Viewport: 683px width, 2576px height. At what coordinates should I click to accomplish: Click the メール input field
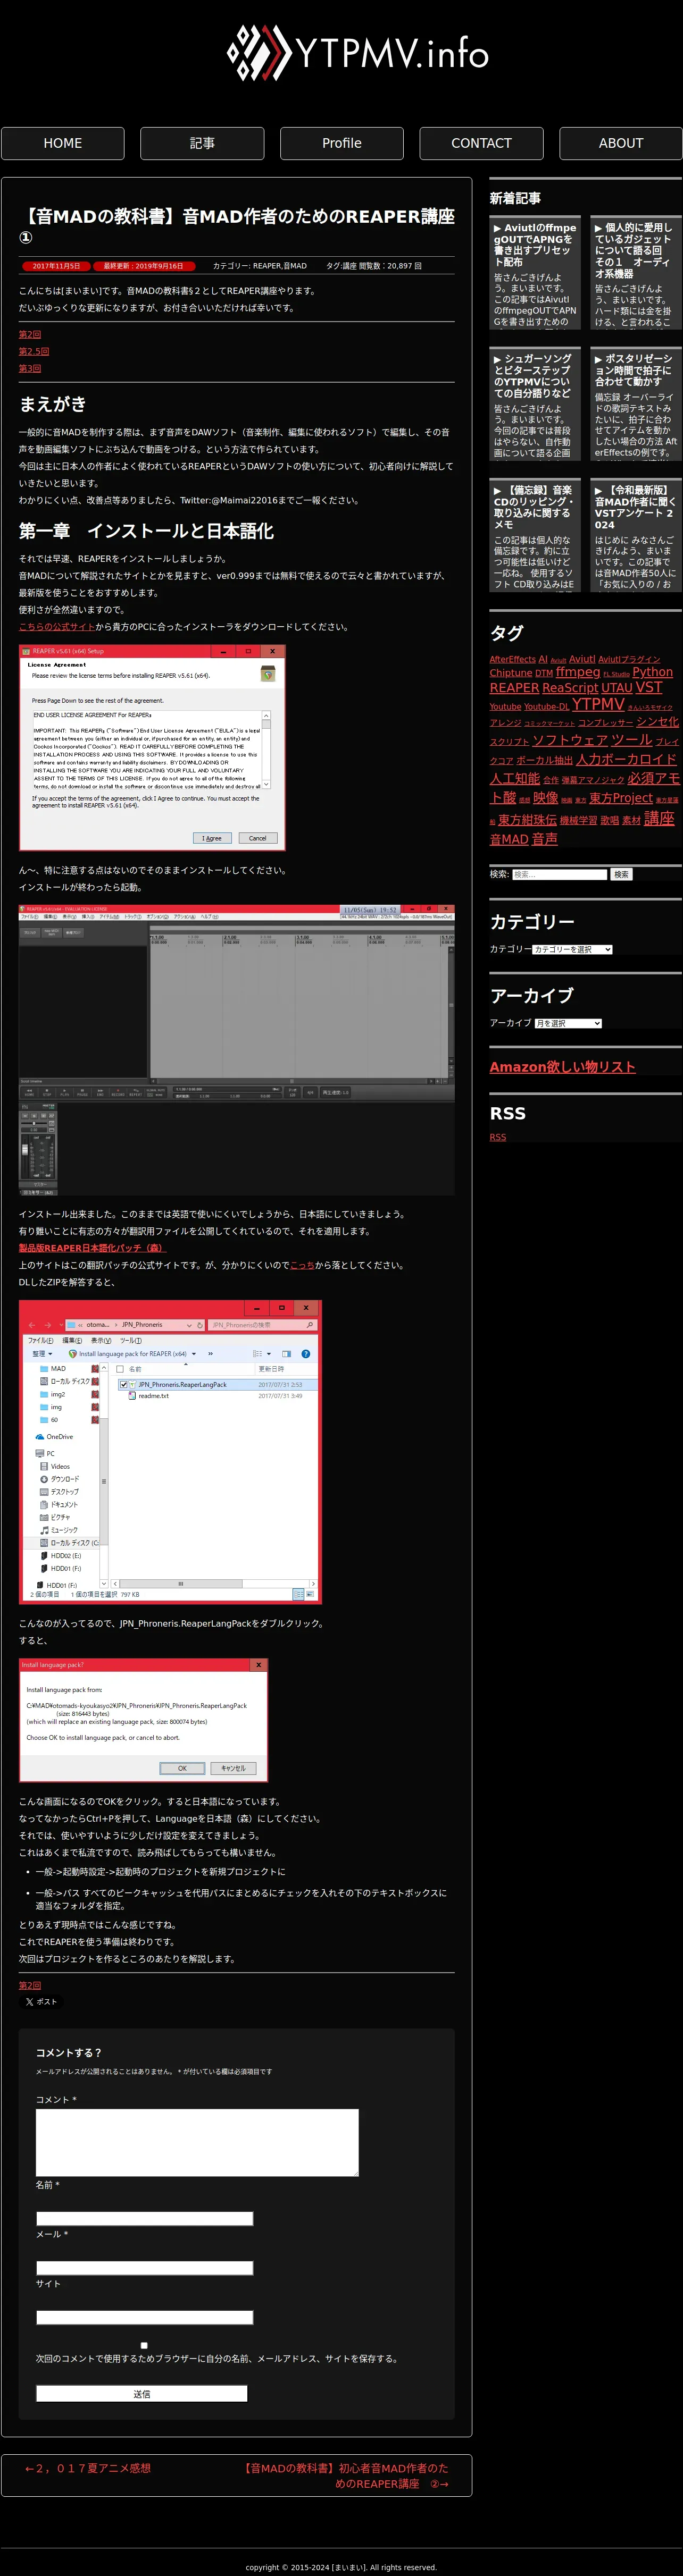pyautogui.click(x=144, y=2268)
